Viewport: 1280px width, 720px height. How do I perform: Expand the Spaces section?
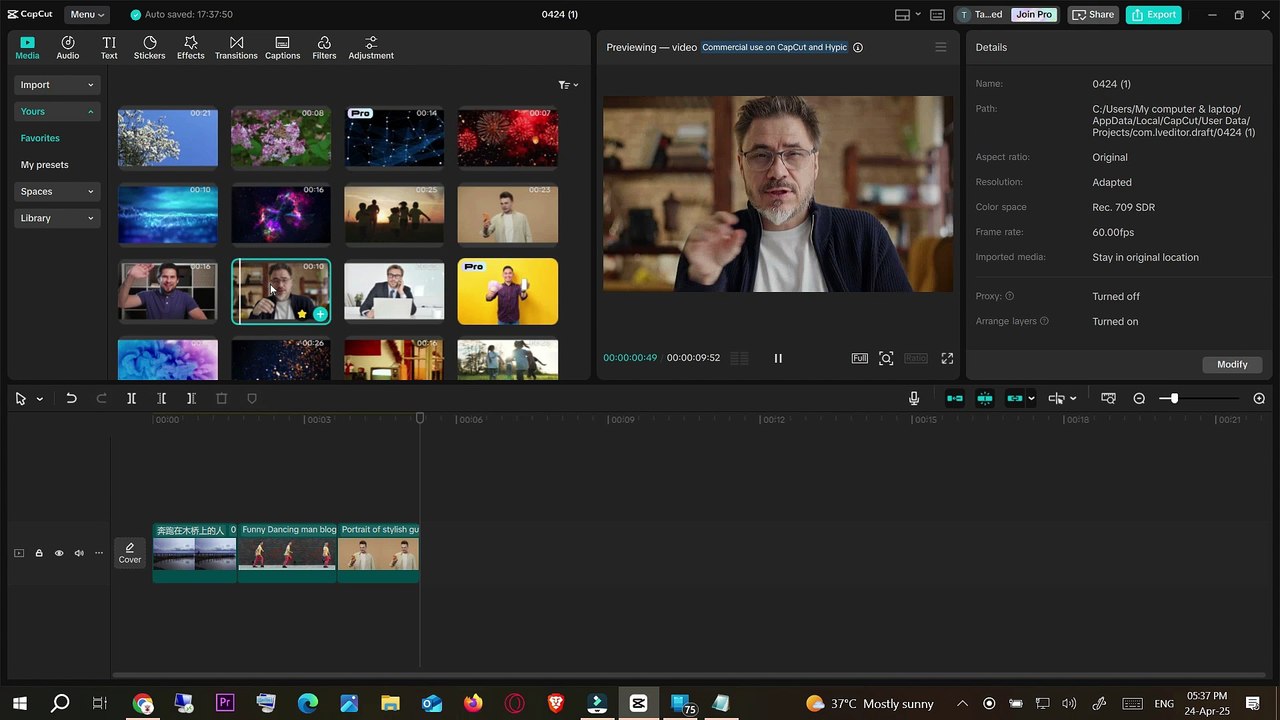click(x=57, y=191)
